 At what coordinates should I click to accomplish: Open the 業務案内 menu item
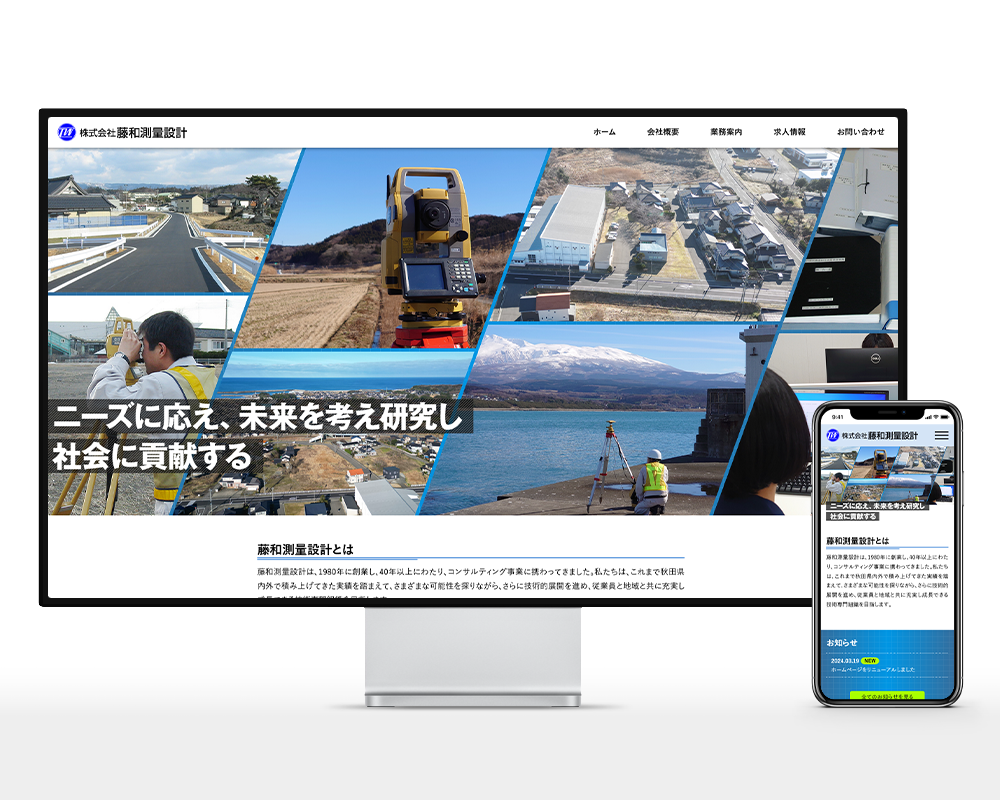726,132
